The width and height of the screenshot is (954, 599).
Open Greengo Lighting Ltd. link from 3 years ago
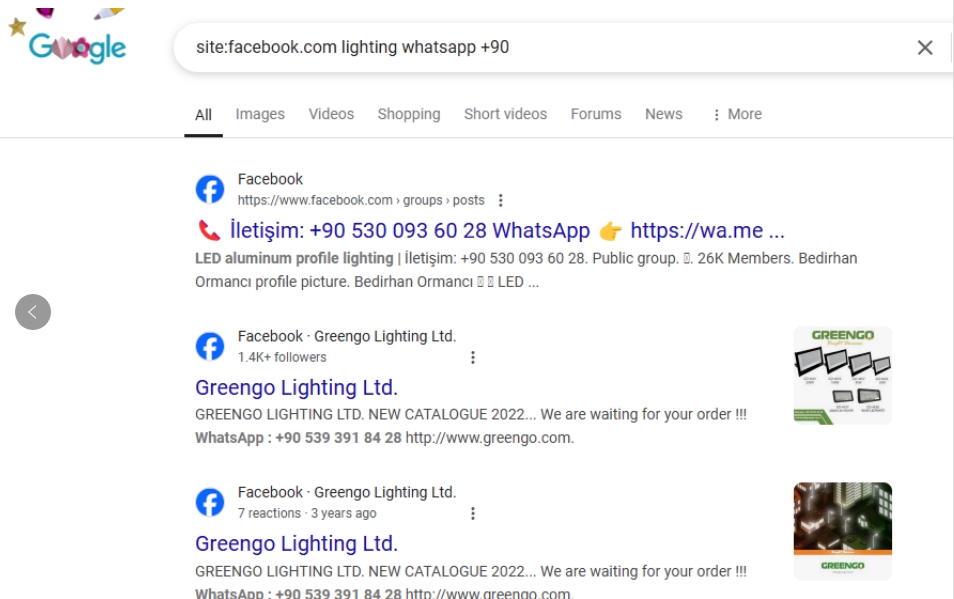pyautogui.click(x=296, y=544)
